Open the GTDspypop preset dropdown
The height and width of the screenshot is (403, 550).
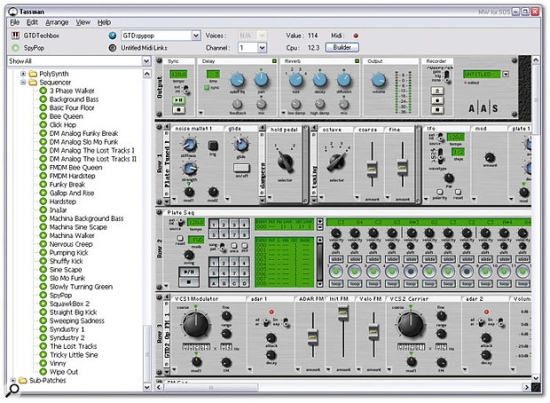point(196,35)
